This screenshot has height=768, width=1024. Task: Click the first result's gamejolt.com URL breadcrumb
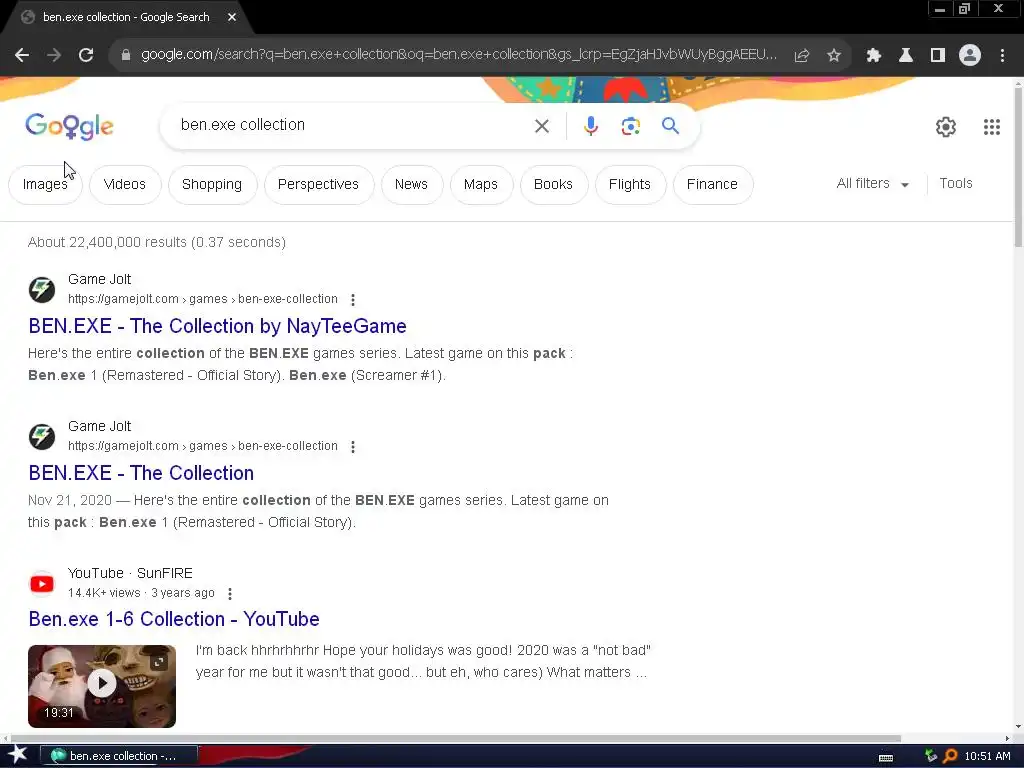[x=203, y=299]
